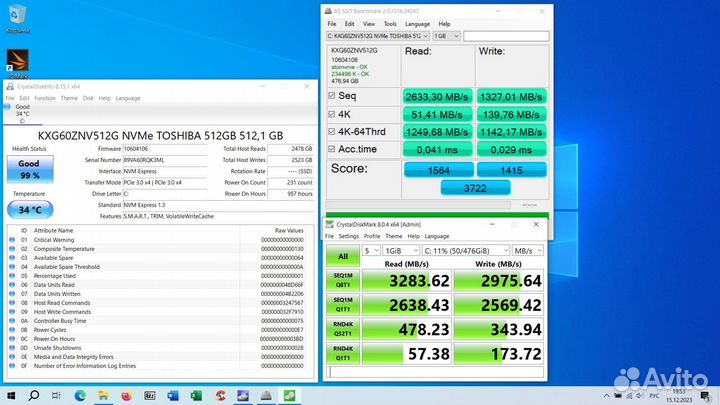Launch Microsoft Edge from taskbar
This screenshot has width=720, height=405.
tap(80, 395)
